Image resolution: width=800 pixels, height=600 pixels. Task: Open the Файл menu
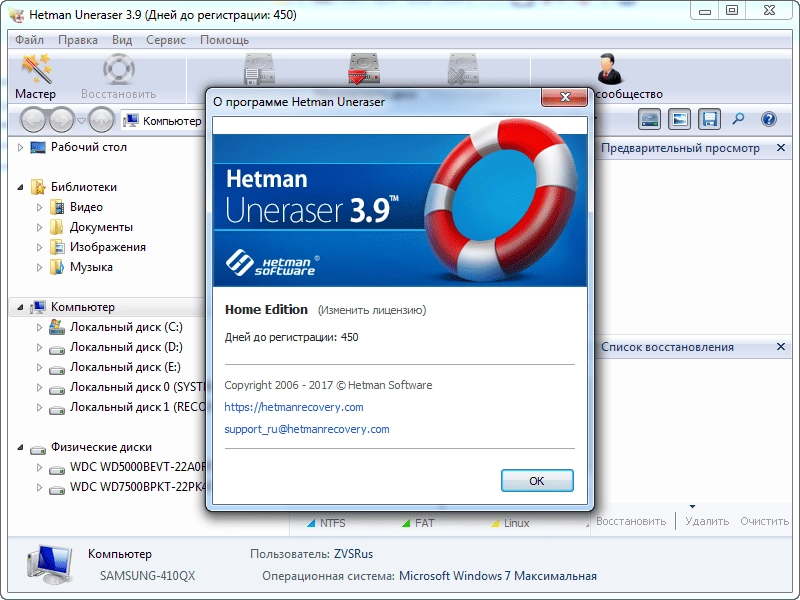point(29,40)
